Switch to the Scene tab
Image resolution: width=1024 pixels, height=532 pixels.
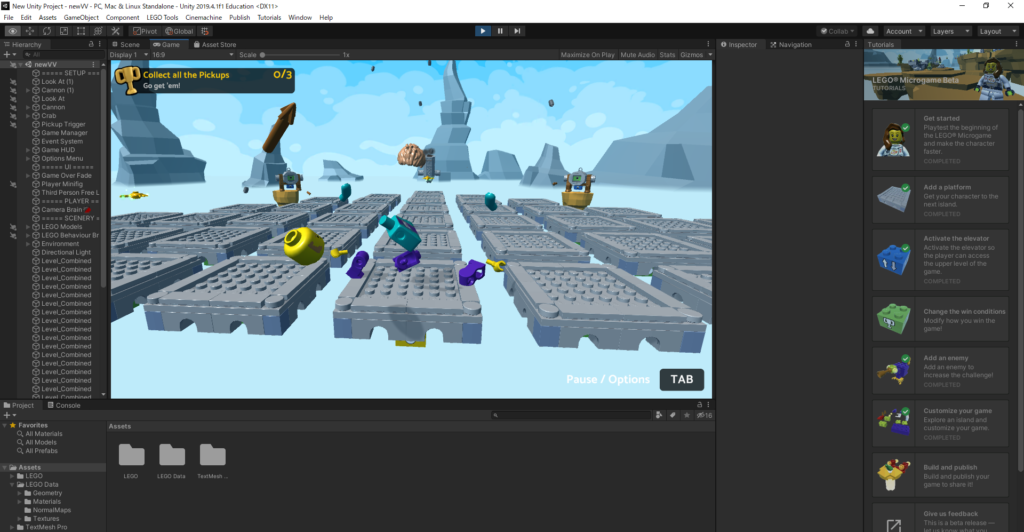pos(125,44)
